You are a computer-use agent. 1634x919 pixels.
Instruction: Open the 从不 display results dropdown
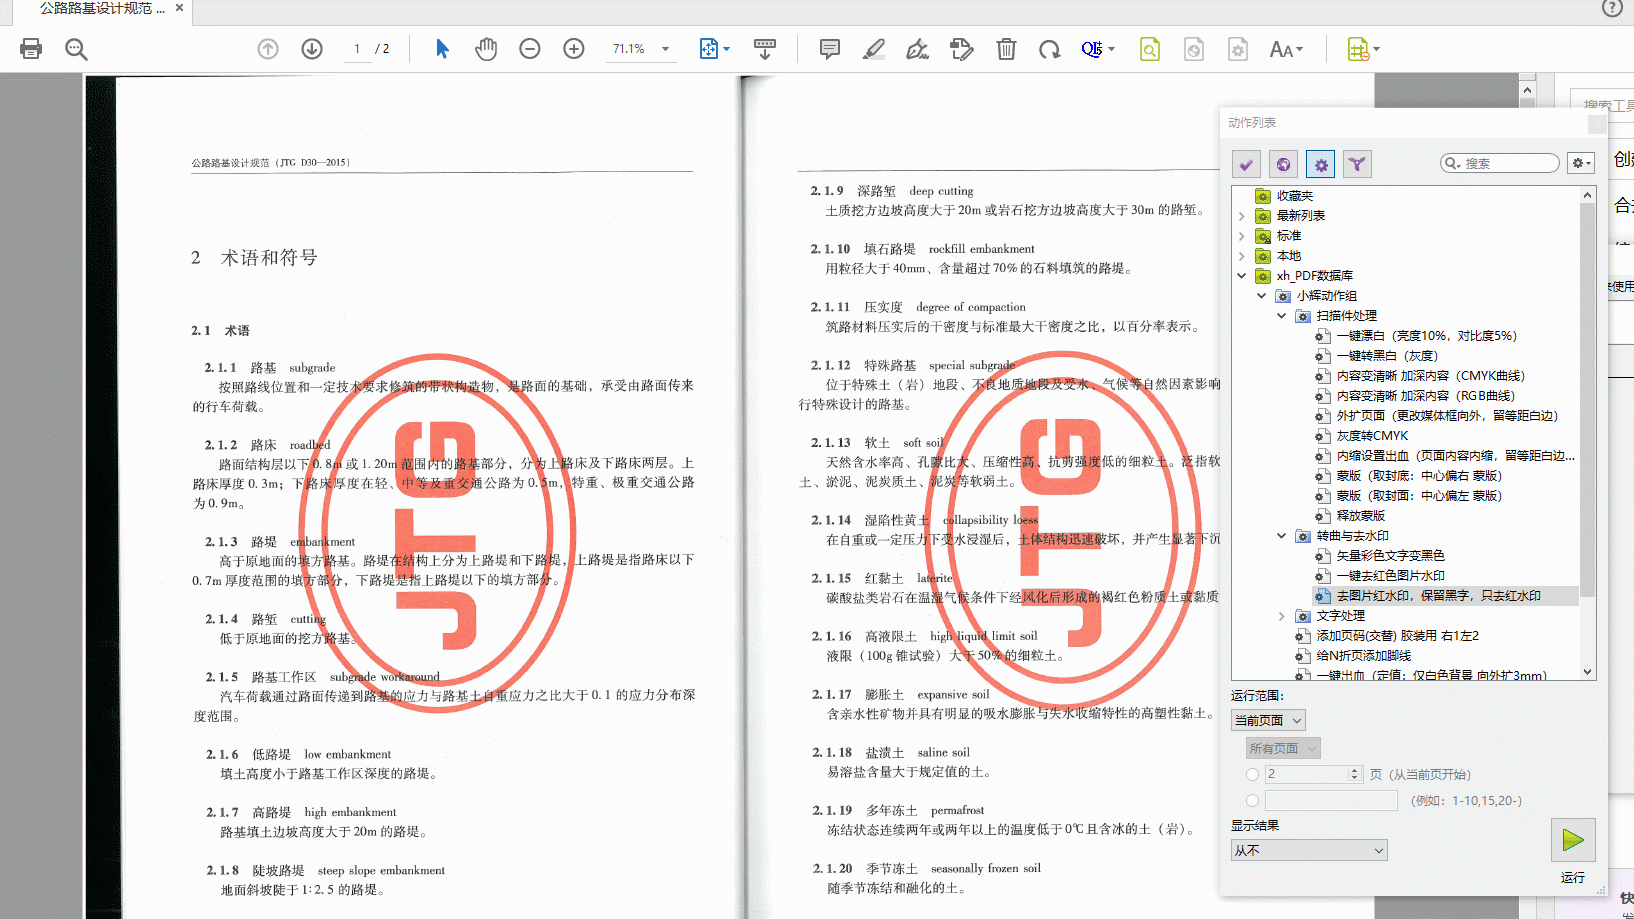1309,850
